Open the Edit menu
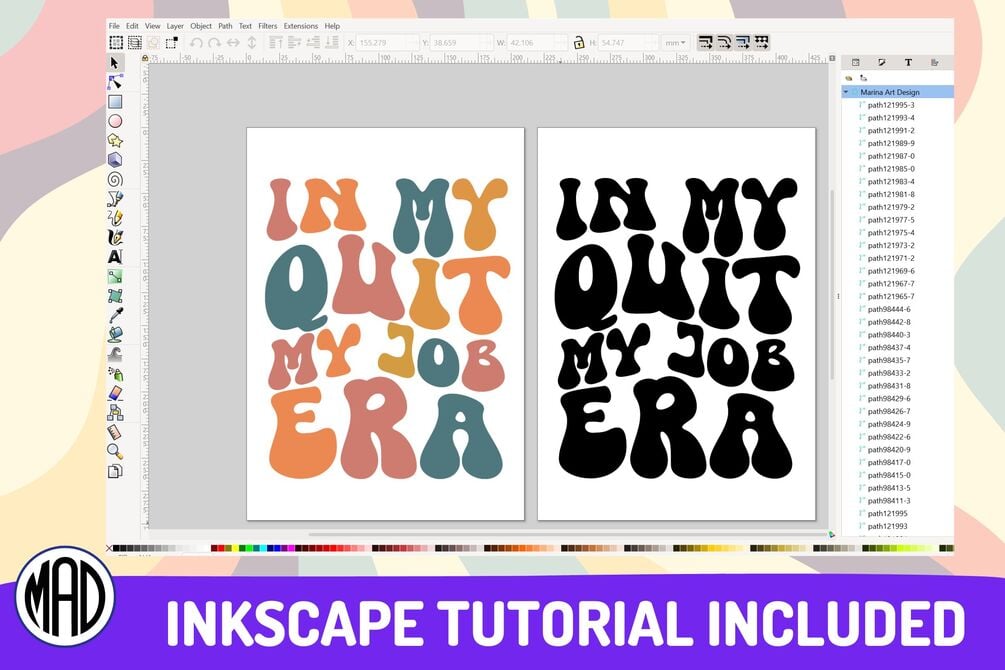 coord(132,26)
